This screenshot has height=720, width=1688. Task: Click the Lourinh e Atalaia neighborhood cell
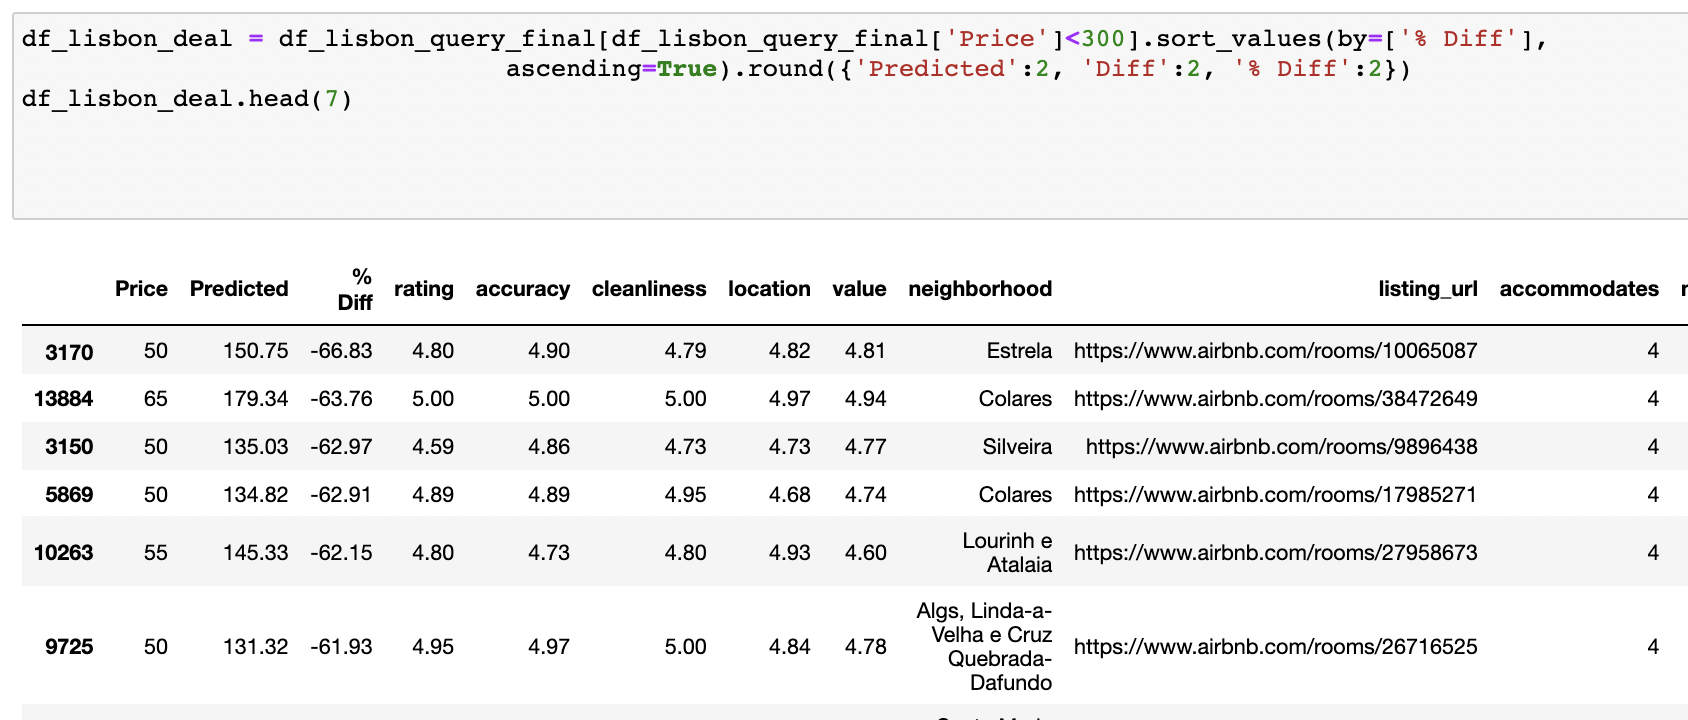[1007, 553]
